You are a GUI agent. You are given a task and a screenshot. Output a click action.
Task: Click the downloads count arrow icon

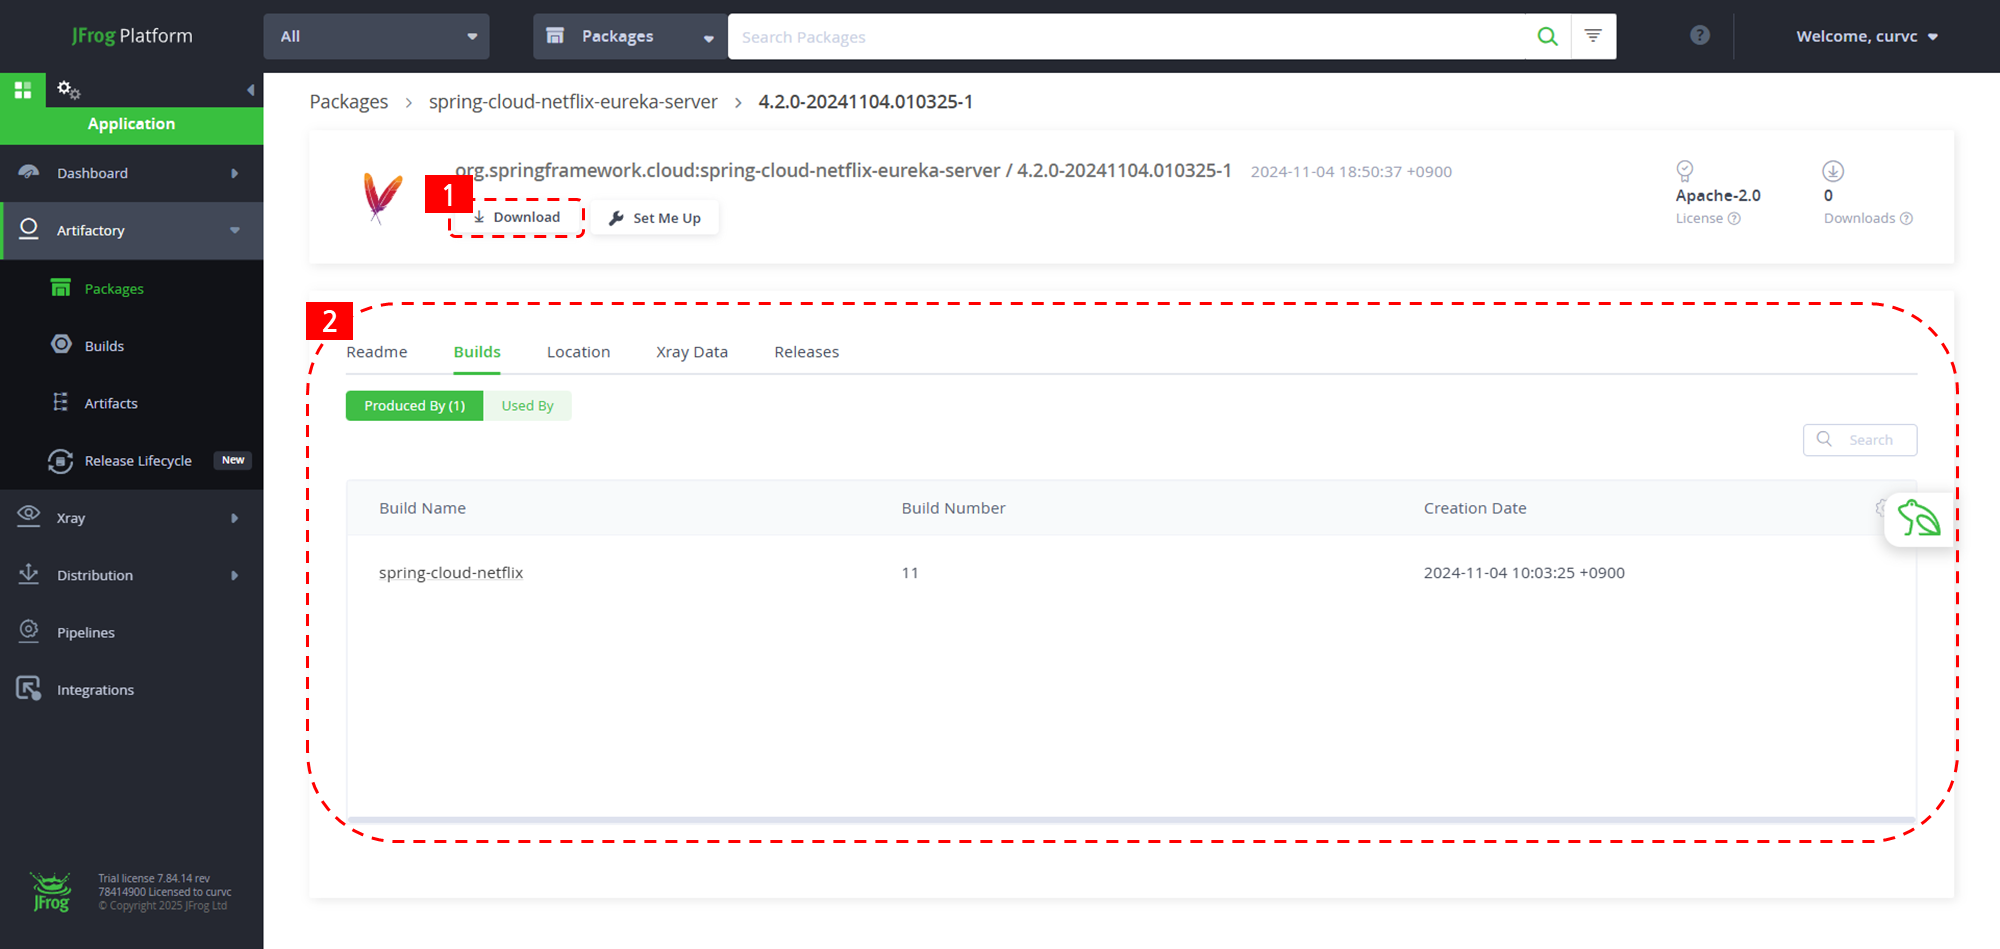[1833, 171]
